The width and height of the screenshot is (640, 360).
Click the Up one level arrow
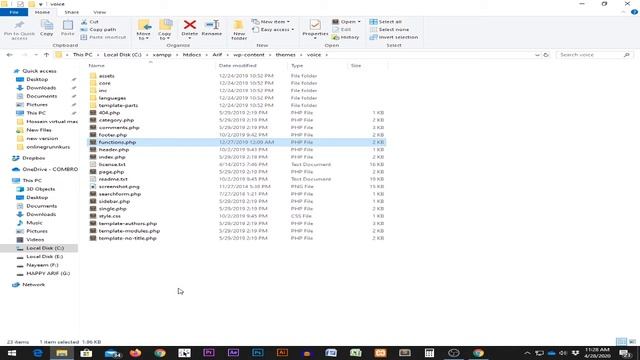(x=47, y=55)
